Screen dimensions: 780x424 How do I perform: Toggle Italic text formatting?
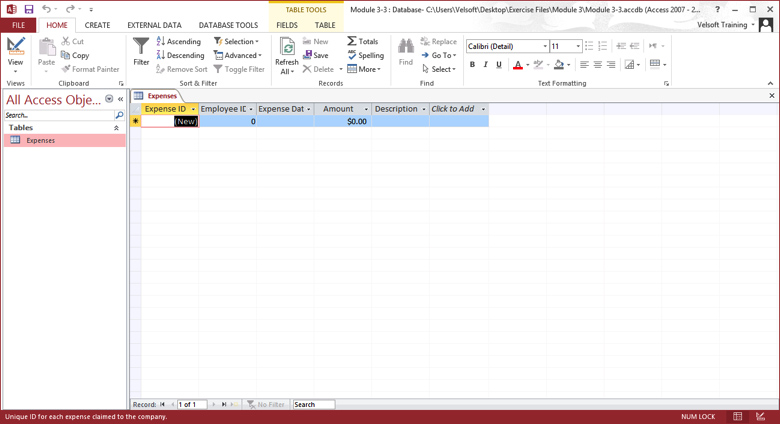click(486, 65)
